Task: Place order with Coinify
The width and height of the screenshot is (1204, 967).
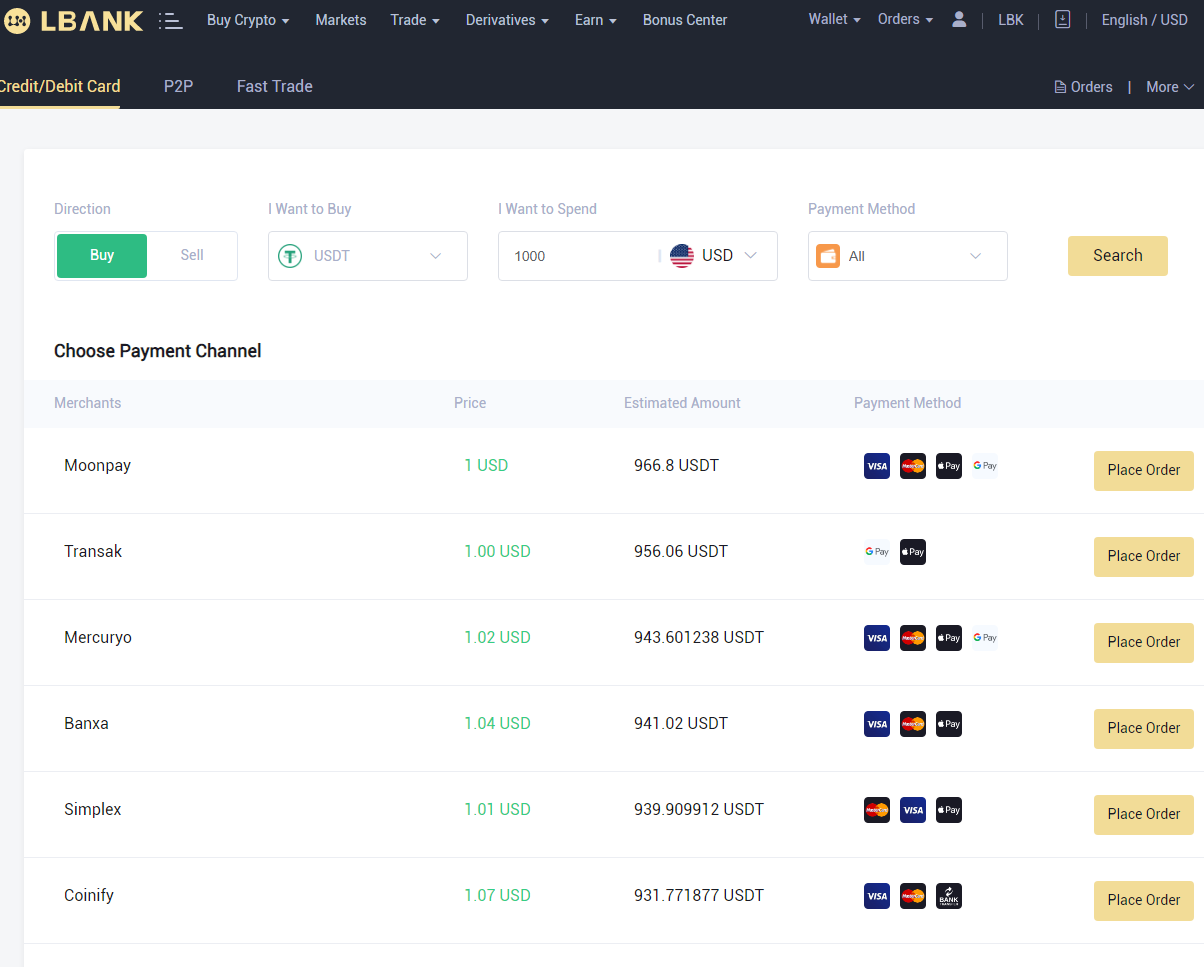Action: pyautogui.click(x=1144, y=901)
